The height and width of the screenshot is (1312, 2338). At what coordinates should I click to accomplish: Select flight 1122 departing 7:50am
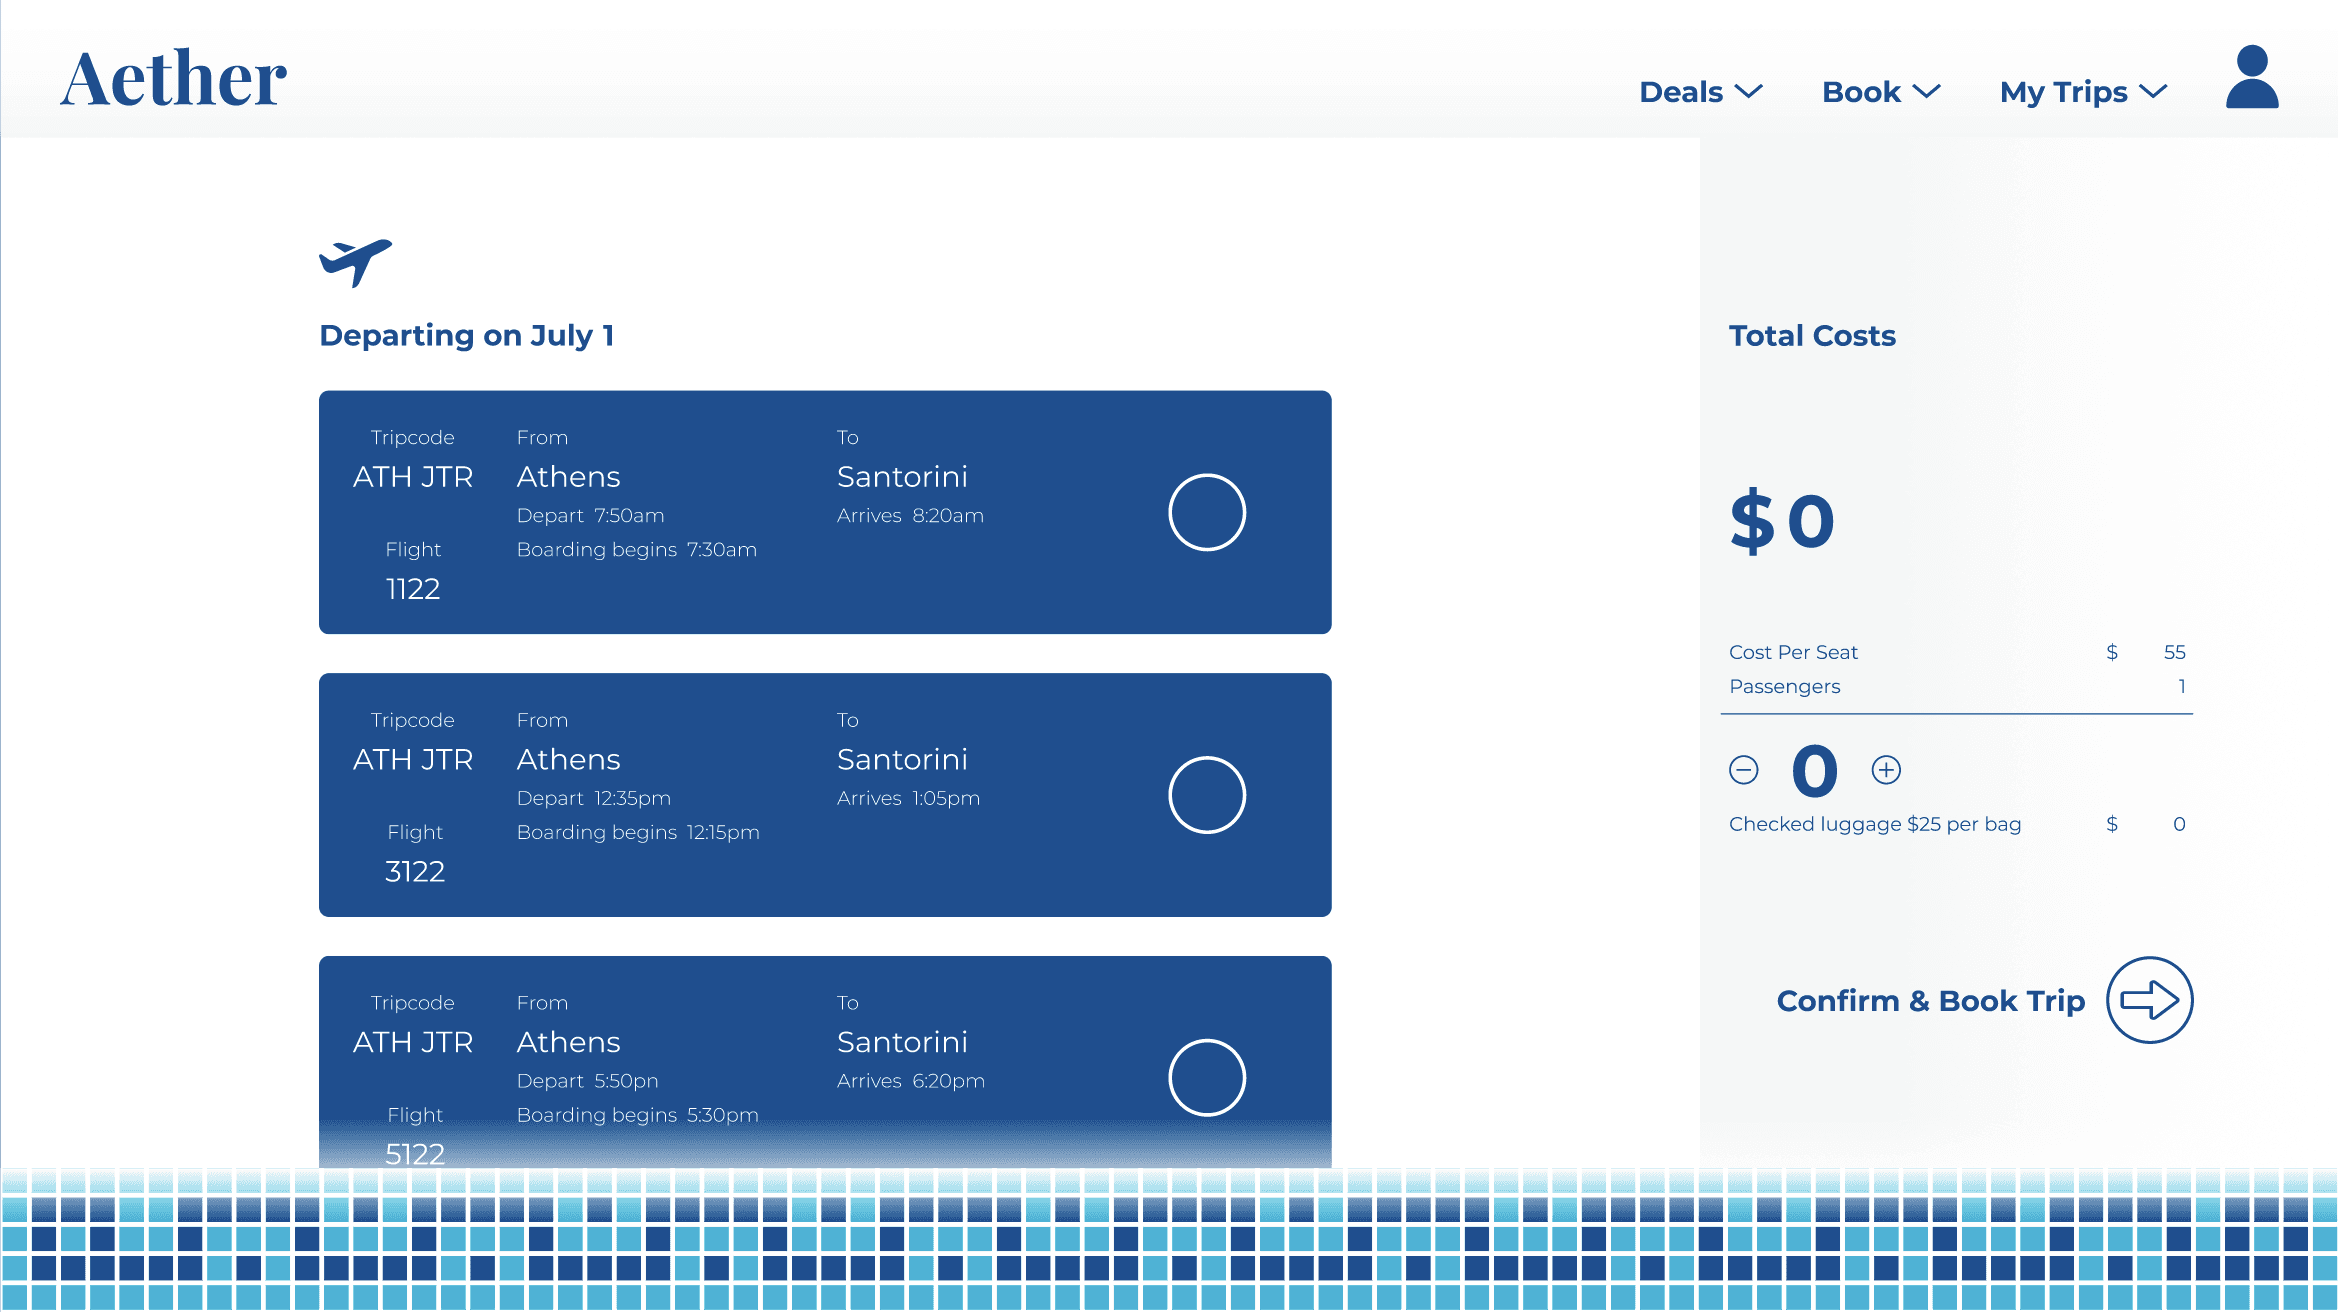coord(1206,512)
